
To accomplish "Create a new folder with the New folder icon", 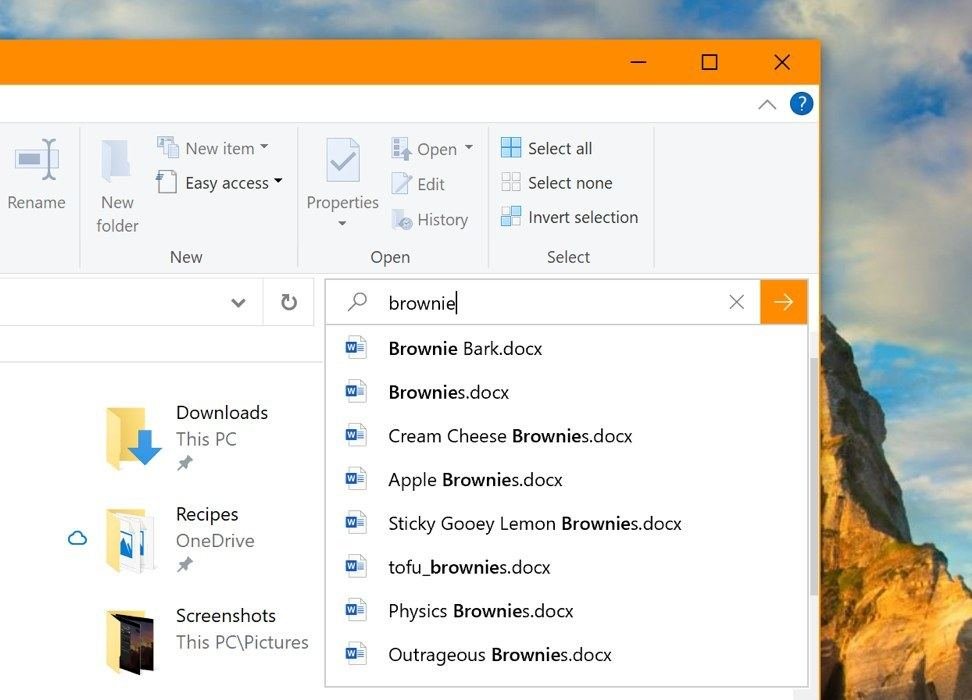I will pos(117,161).
